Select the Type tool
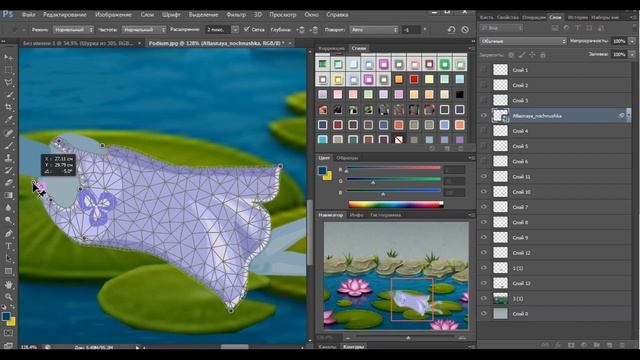The width and height of the screenshot is (640, 360). click(x=8, y=246)
